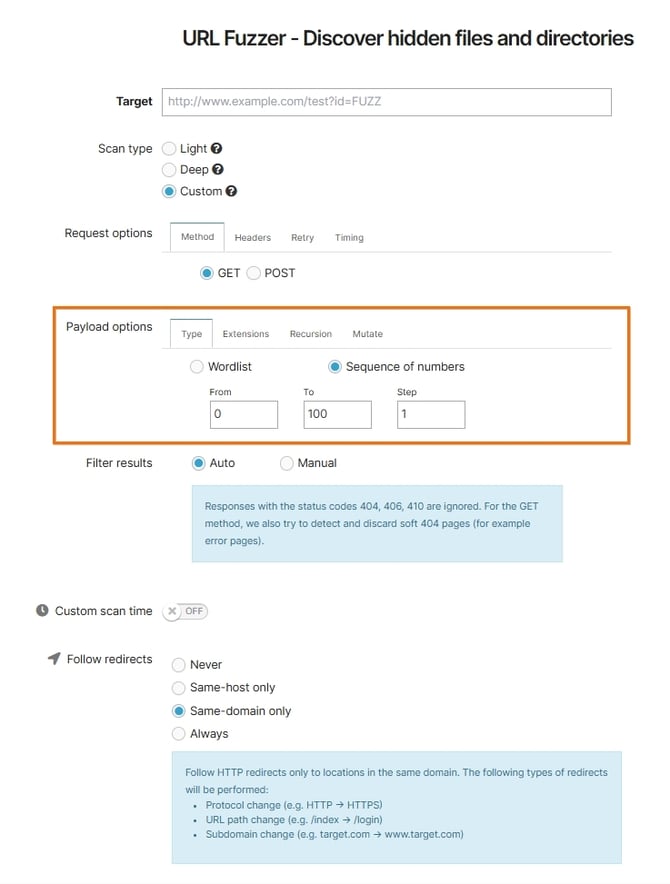Screen dimensions: 670x884
Task: Open the Recursion payload tab
Action: [x=310, y=334]
